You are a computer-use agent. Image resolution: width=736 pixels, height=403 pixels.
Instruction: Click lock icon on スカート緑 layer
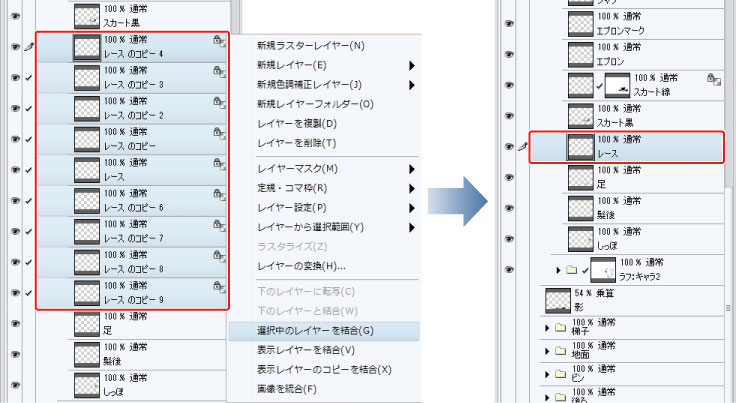click(x=714, y=79)
